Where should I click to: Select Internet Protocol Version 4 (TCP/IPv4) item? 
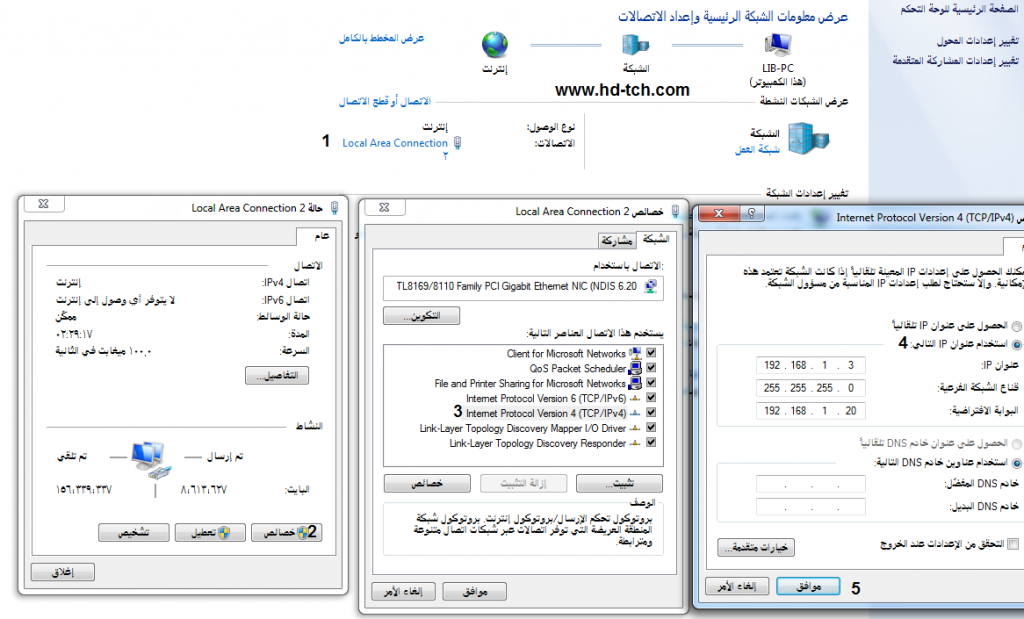click(x=545, y=413)
